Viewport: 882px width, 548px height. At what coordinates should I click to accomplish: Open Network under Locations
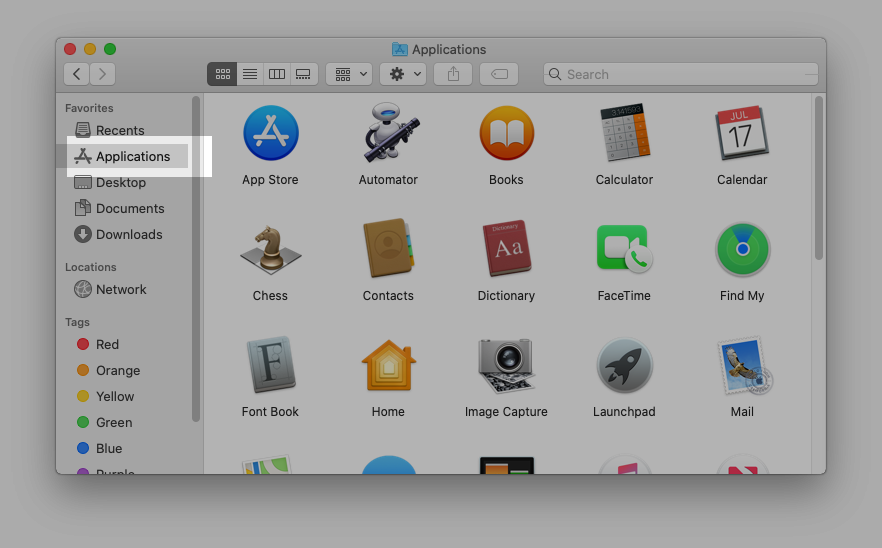coord(110,289)
